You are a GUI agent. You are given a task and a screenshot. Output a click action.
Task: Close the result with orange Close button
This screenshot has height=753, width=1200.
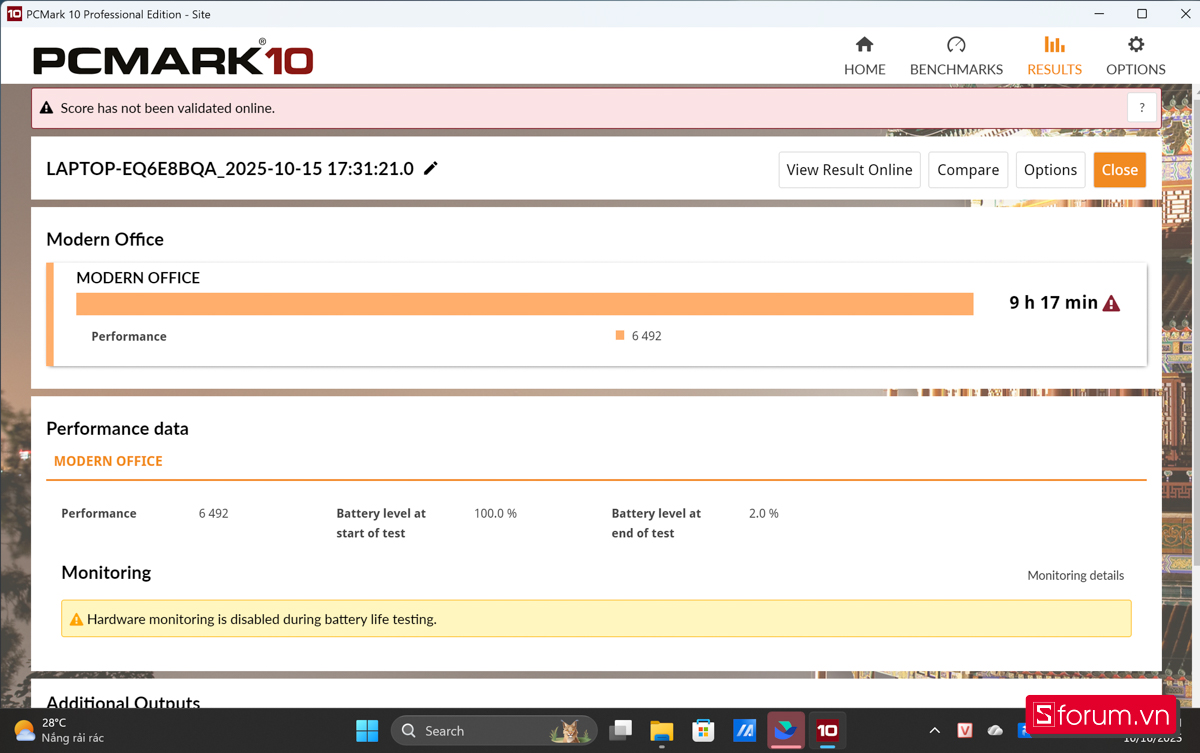pos(1119,170)
